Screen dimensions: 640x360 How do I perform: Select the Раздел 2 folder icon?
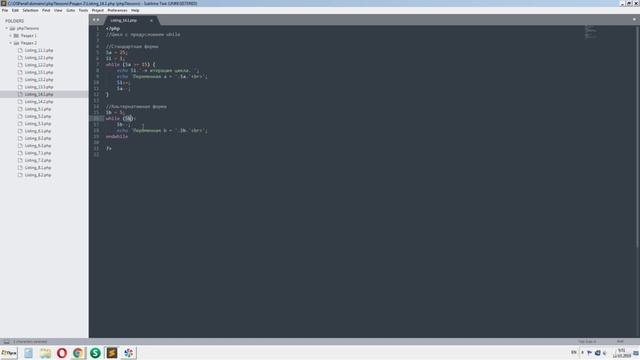(16, 43)
